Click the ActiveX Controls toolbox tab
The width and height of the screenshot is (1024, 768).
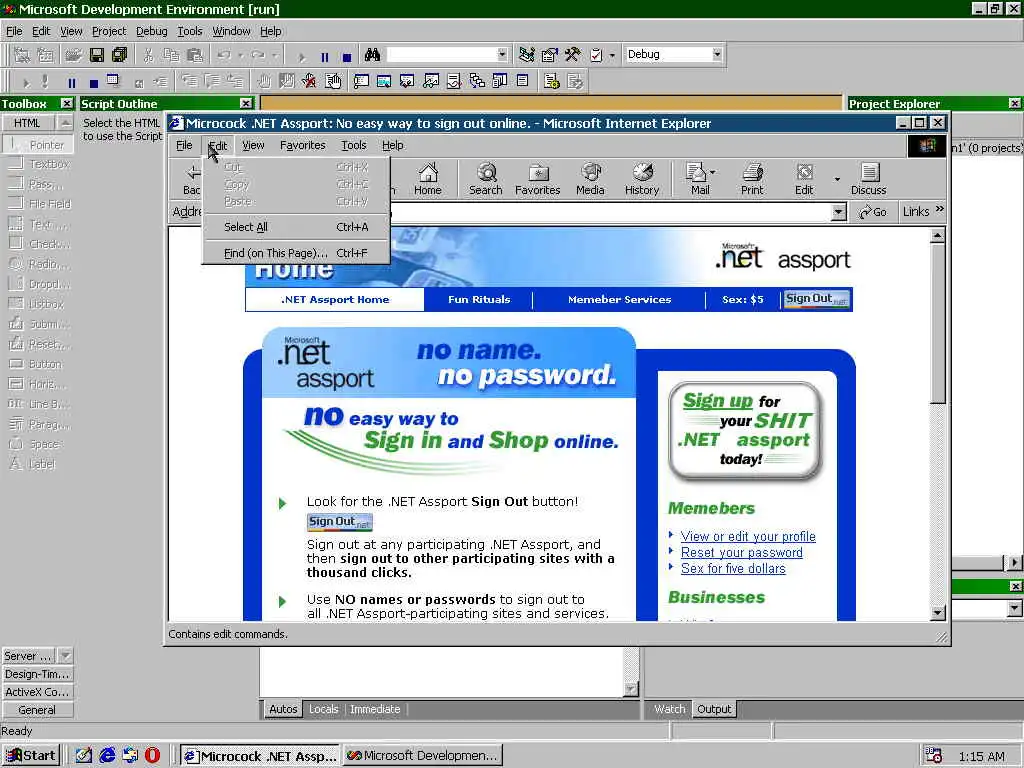(x=37, y=692)
